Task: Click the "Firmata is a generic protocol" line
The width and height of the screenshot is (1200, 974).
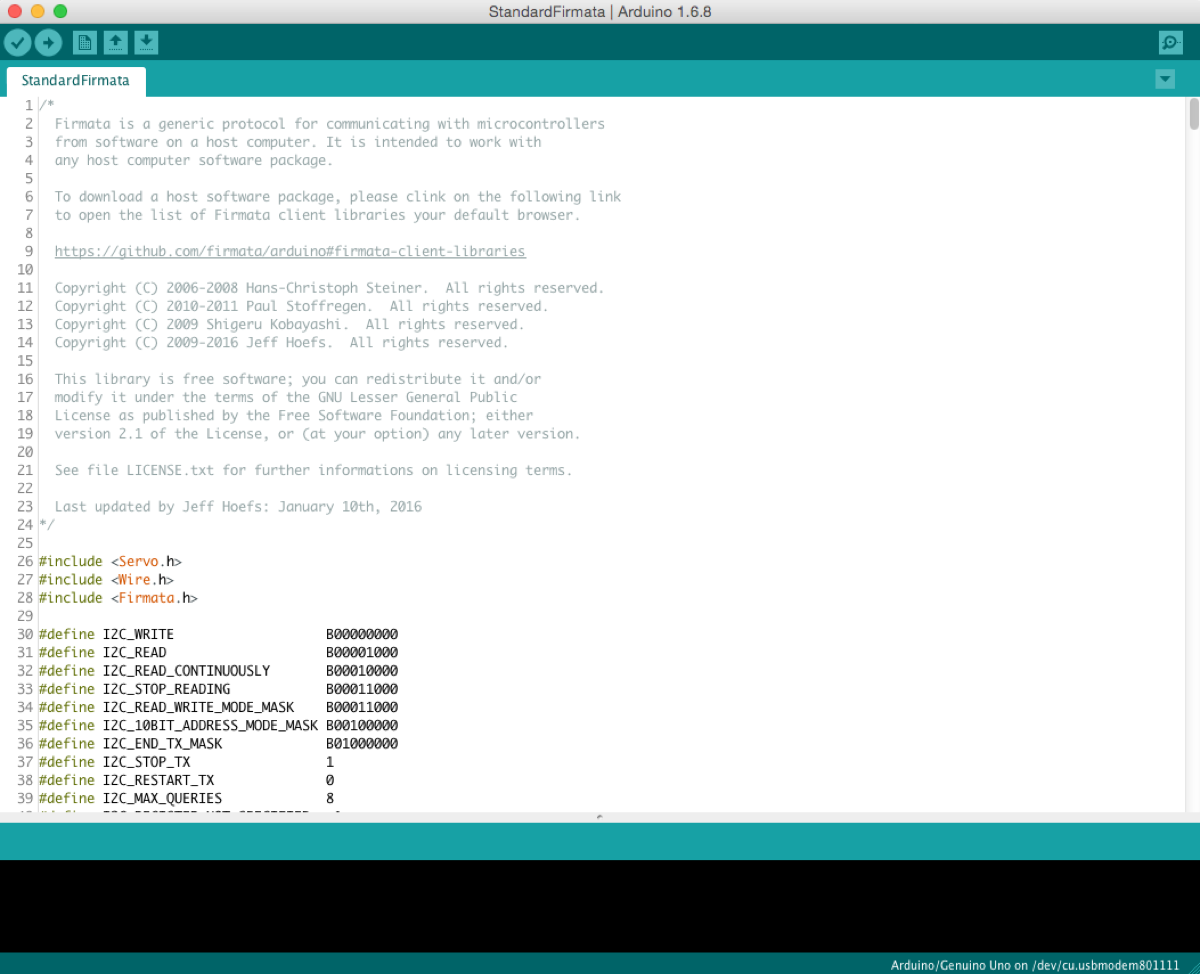Action: point(329,124)
